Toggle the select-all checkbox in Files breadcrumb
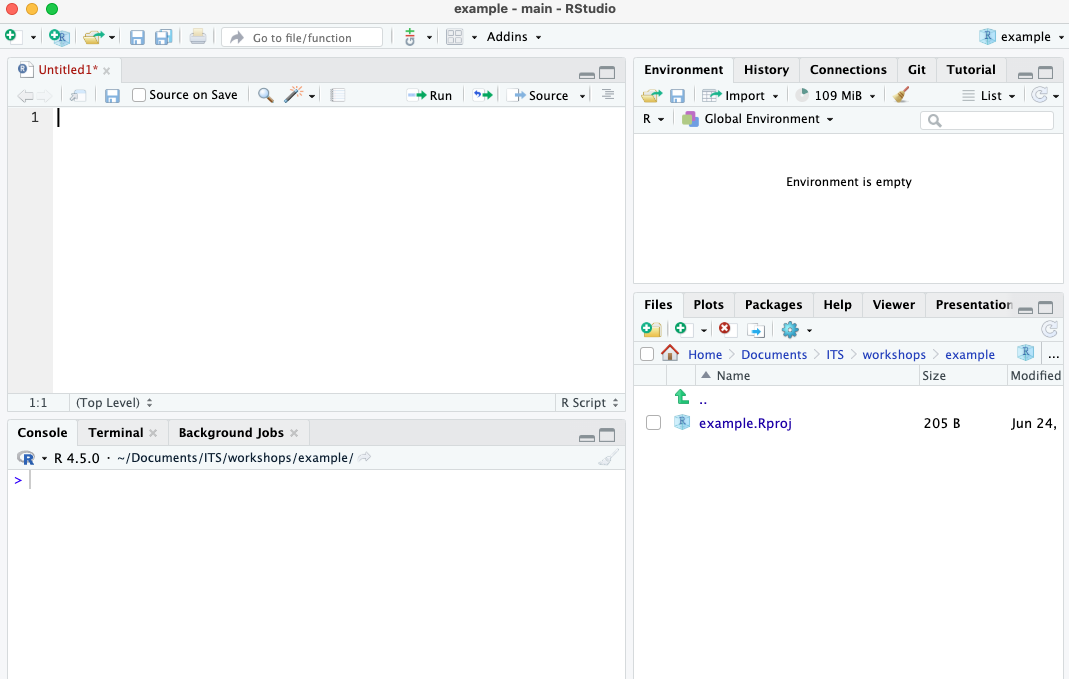Screen dimensions: 1069x679 647,354
